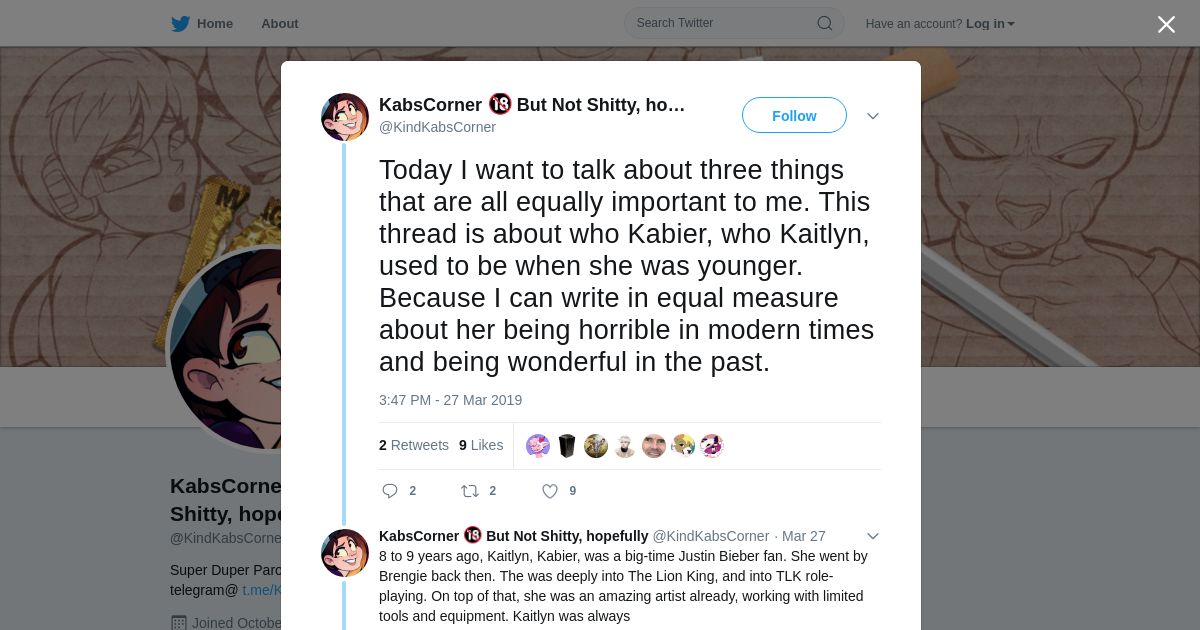Click the @KindKabsCorner handle under the name
Image resolution: width=1200 pixels, height=630 pixels.
coord(437,127)
